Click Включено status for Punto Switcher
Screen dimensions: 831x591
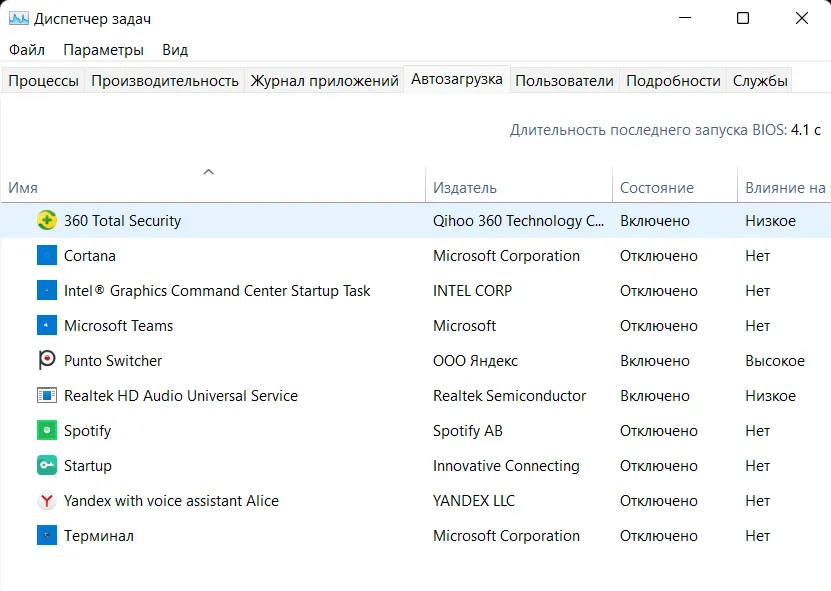(655, 360)
